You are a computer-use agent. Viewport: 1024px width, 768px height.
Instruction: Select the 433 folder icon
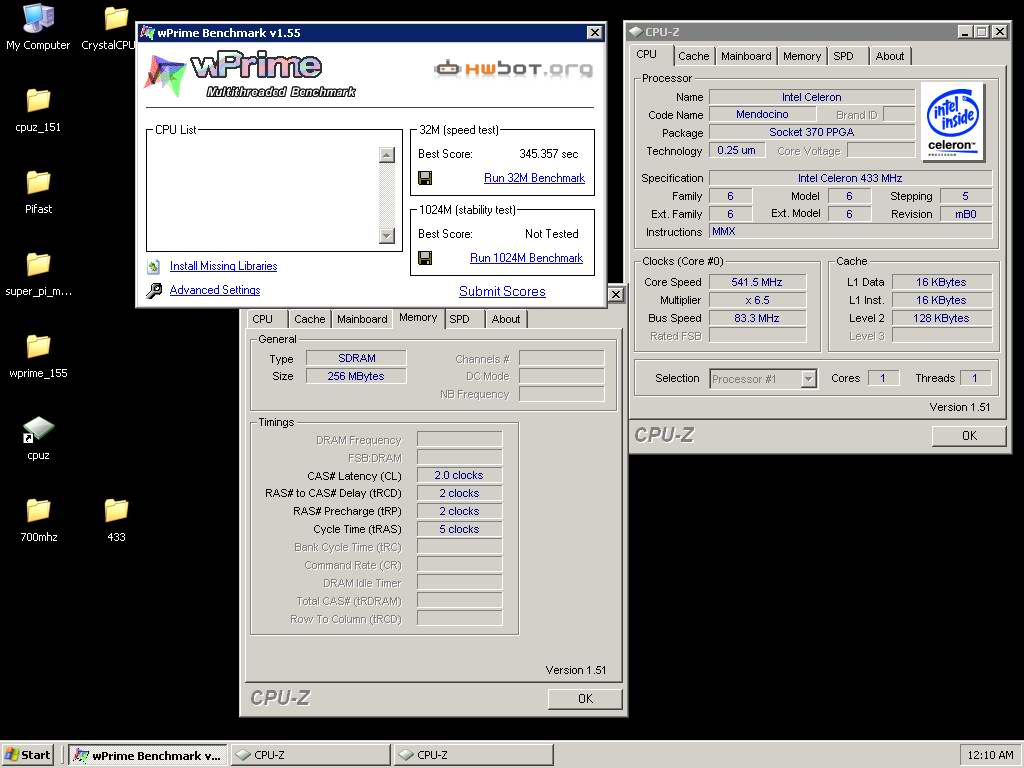point(116,520)
